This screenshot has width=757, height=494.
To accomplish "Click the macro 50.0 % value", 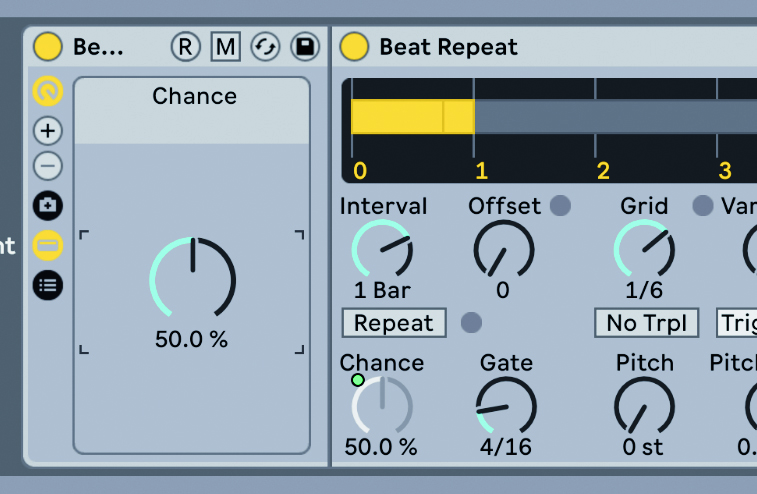I will click(x=191, y=339).
